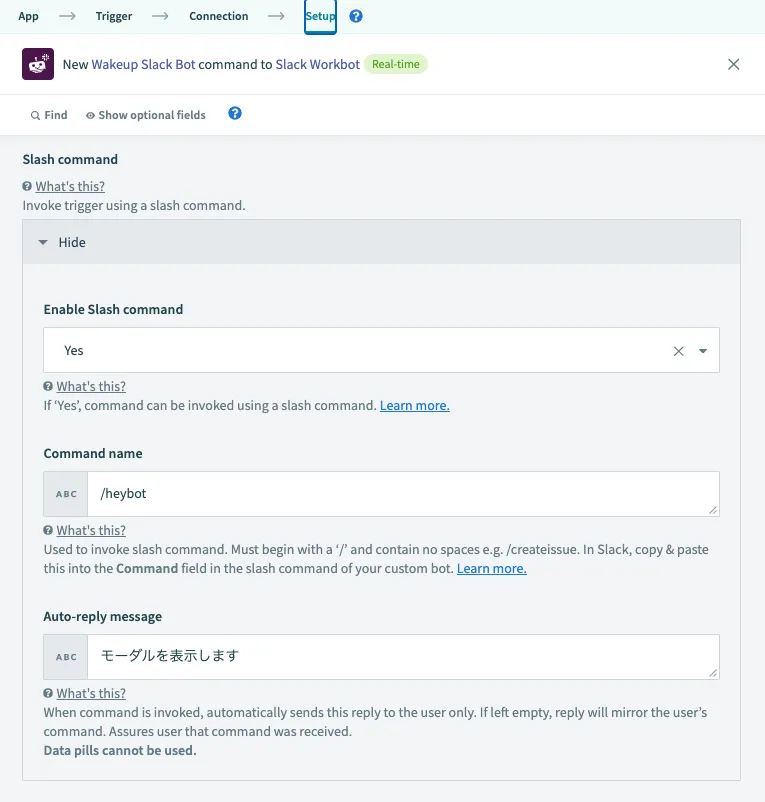Collapse the Slash command Hide section
The height and width of the screenshot is (802, 765).
coord(62,242)
